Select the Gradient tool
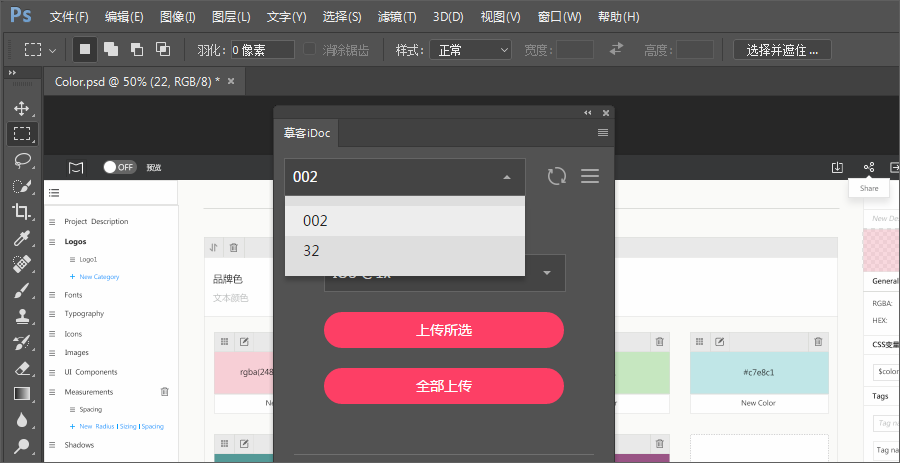Image resolution: width=900 pixels, height=463 pixels. click(22, 394)
